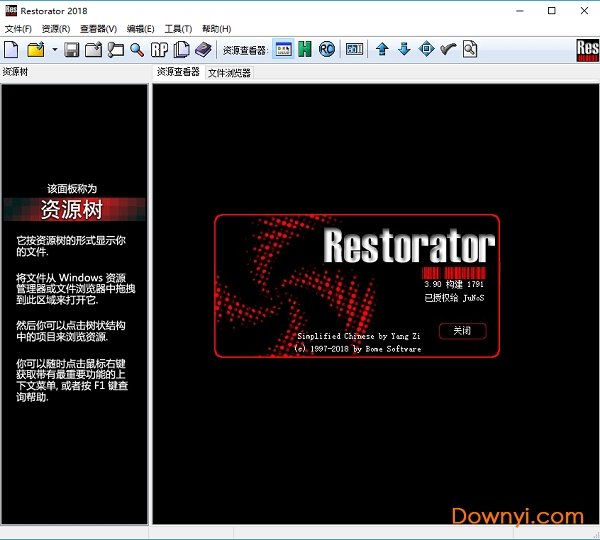Open the 编辑(E) menu
600x540 pixels.
[140, 29]
